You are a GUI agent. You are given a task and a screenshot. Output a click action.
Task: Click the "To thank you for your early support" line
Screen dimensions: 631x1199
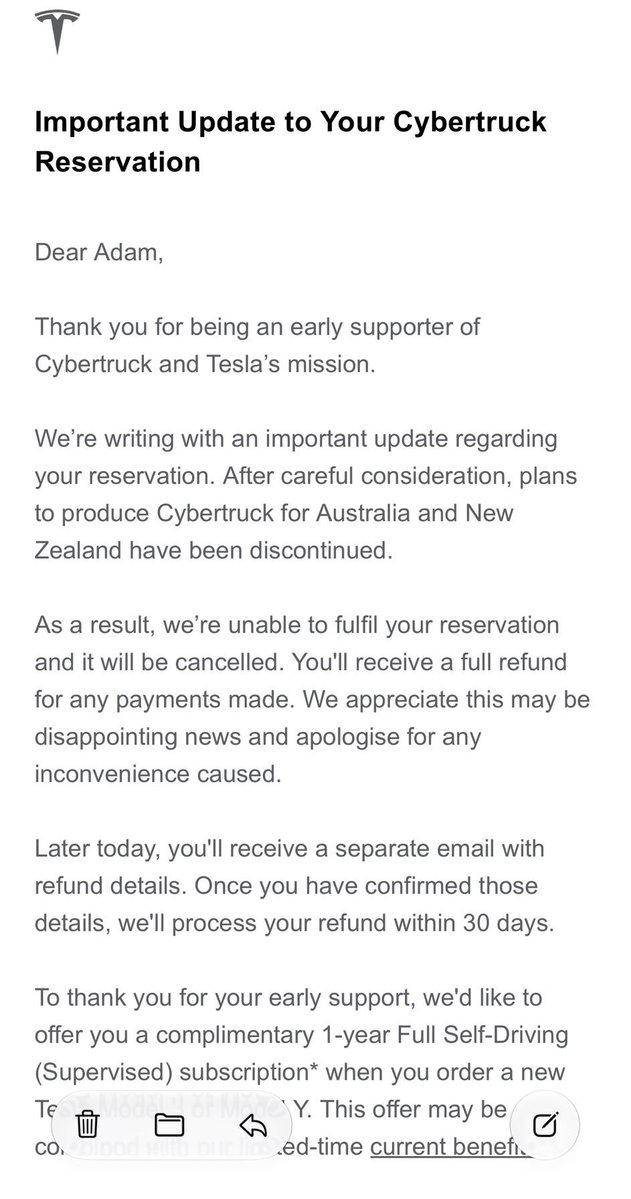pyautogui.click(x=288, y=997)
